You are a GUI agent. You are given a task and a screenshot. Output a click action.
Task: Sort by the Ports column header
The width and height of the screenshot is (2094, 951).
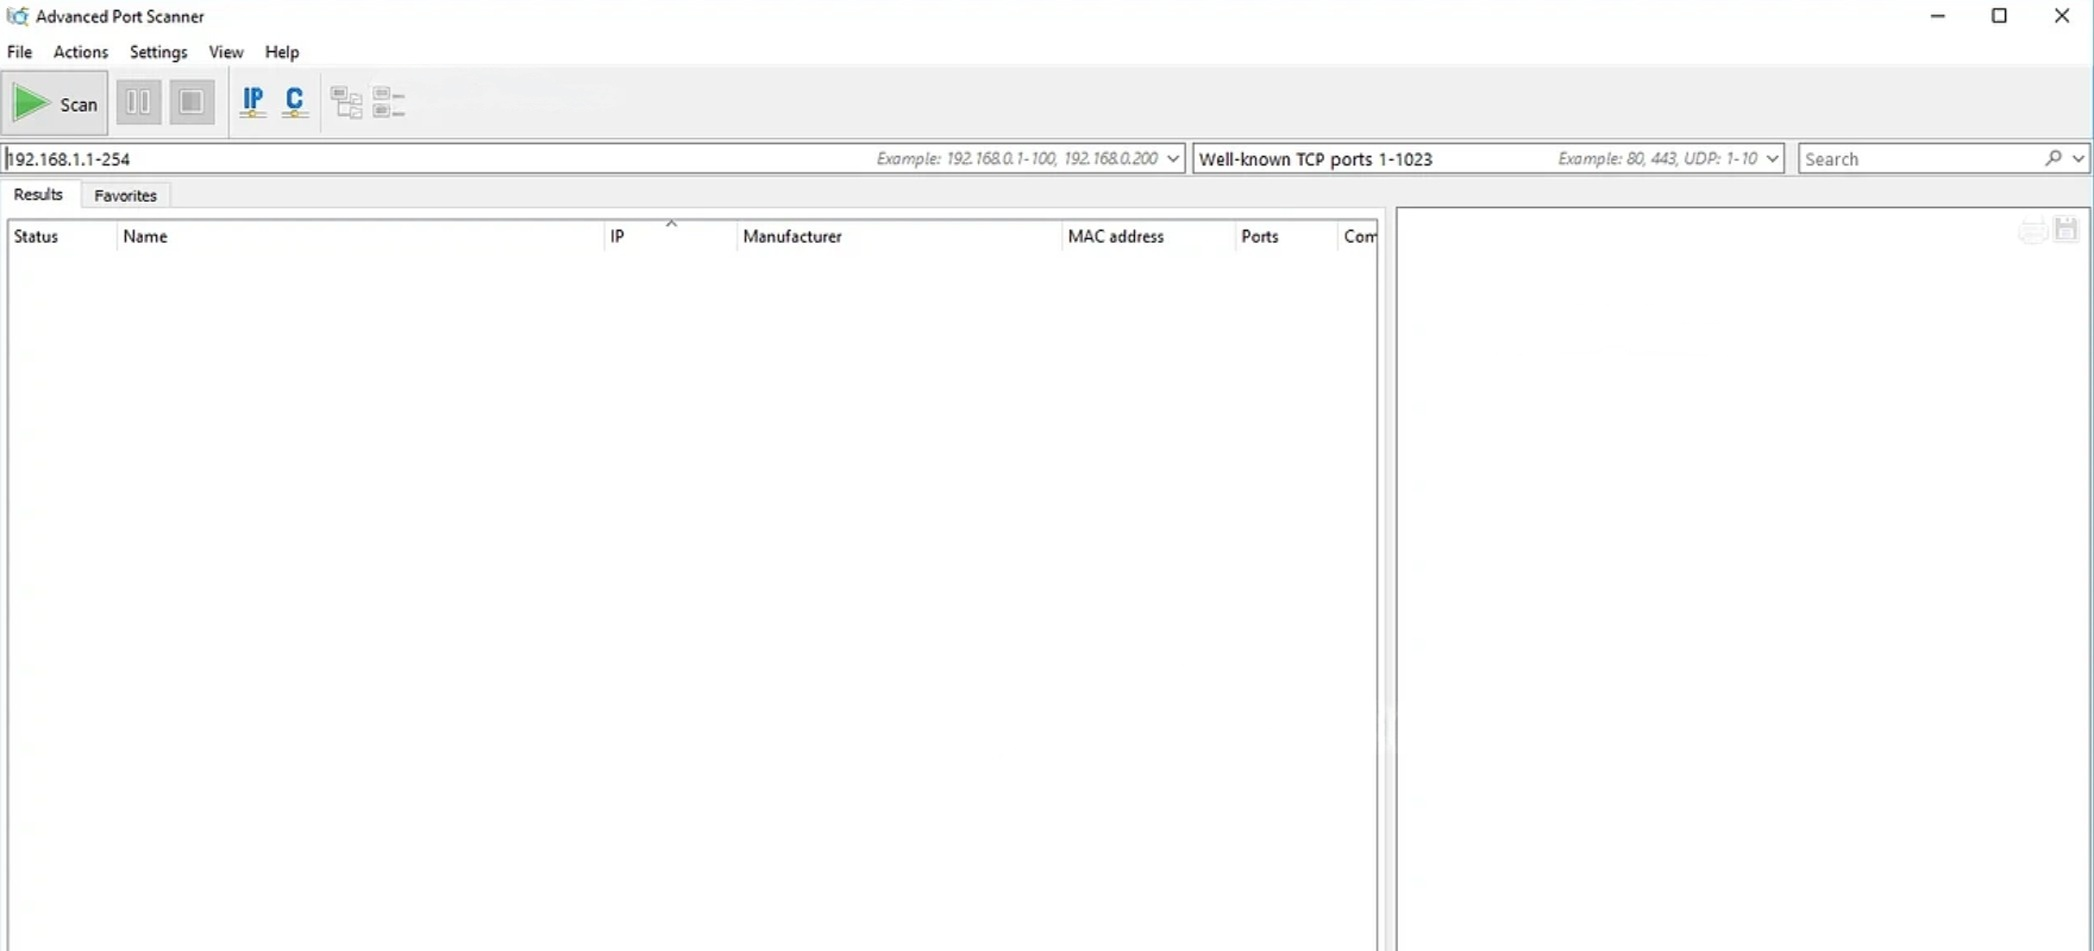coord(1286,237)
